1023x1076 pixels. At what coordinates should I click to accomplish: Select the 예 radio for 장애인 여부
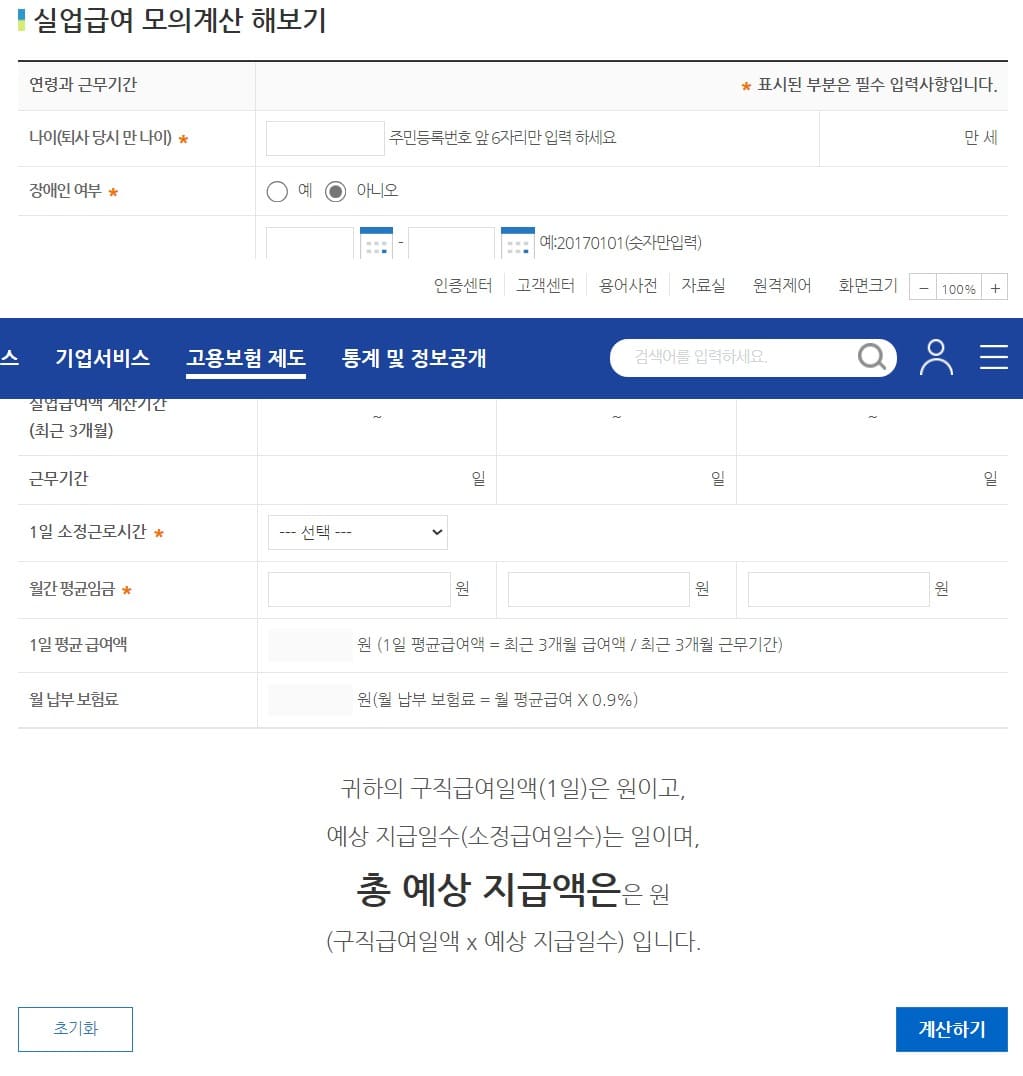(x=277, y=191)
